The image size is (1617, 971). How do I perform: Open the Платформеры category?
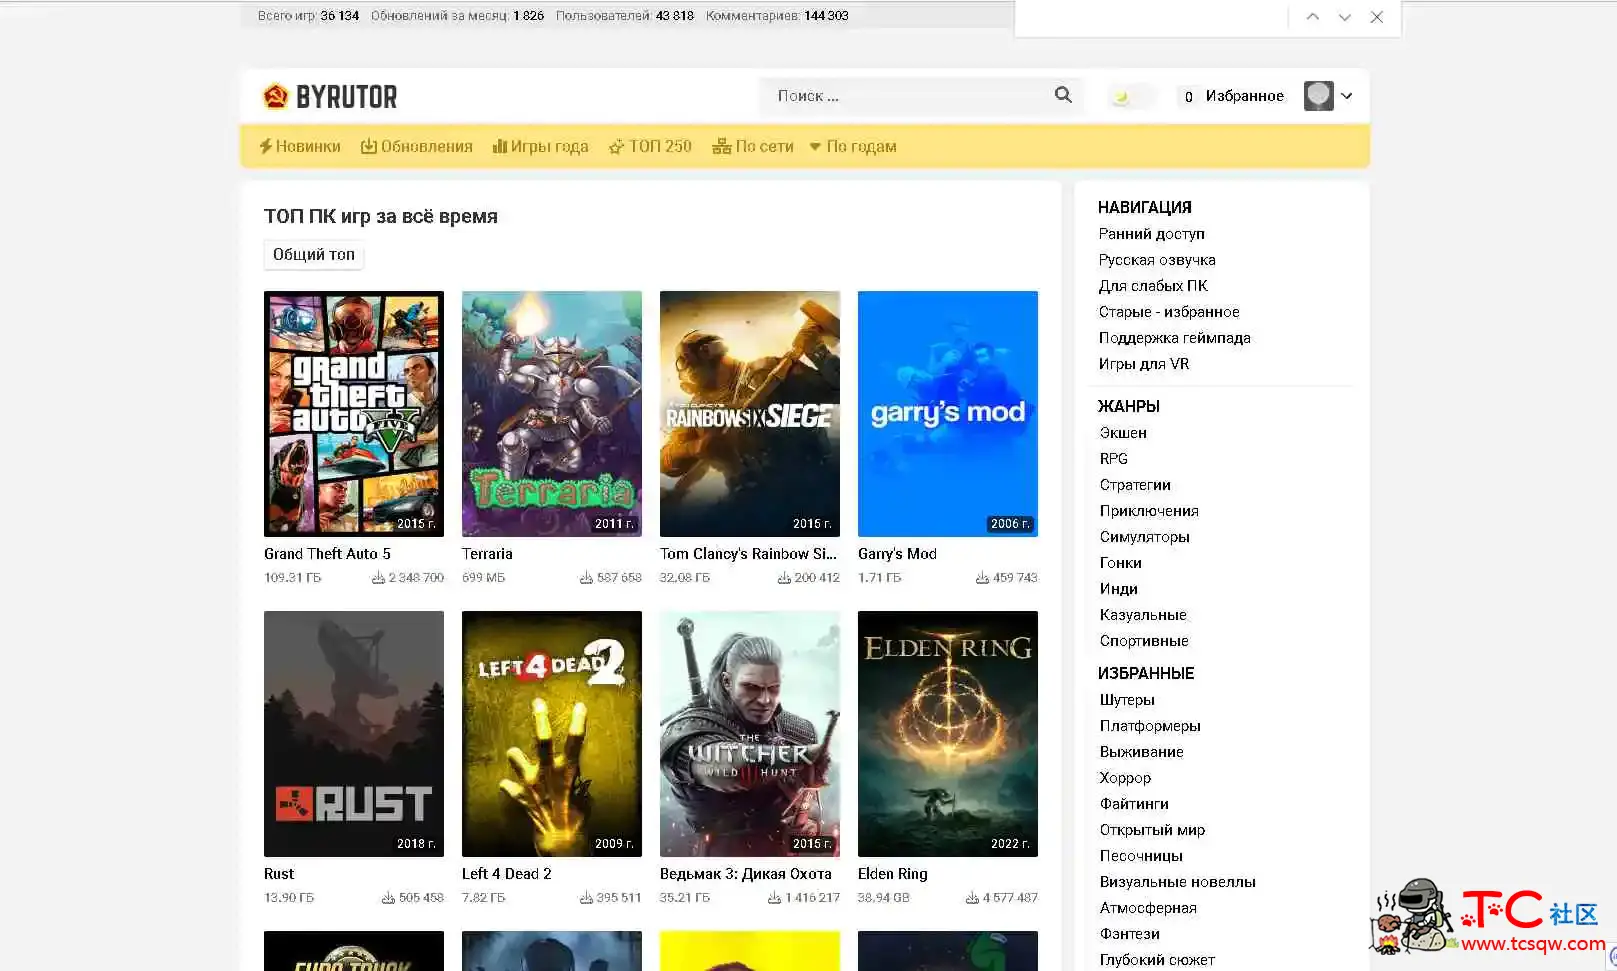coord(1150,726)
